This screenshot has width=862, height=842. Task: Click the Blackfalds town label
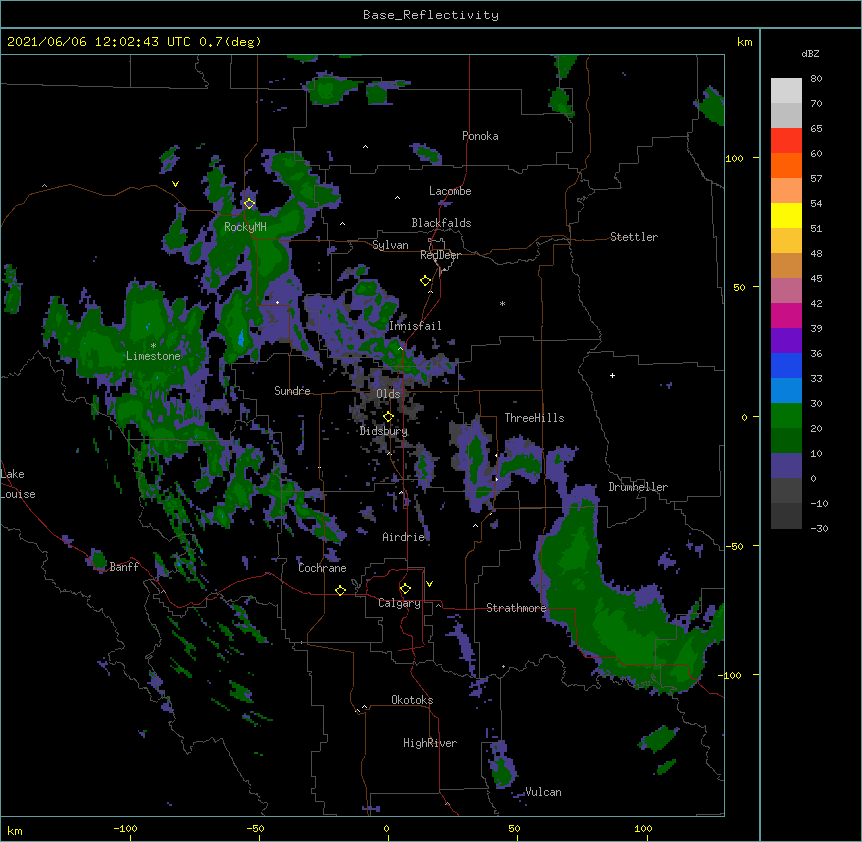pyautogui.click(x=441, y=223)
